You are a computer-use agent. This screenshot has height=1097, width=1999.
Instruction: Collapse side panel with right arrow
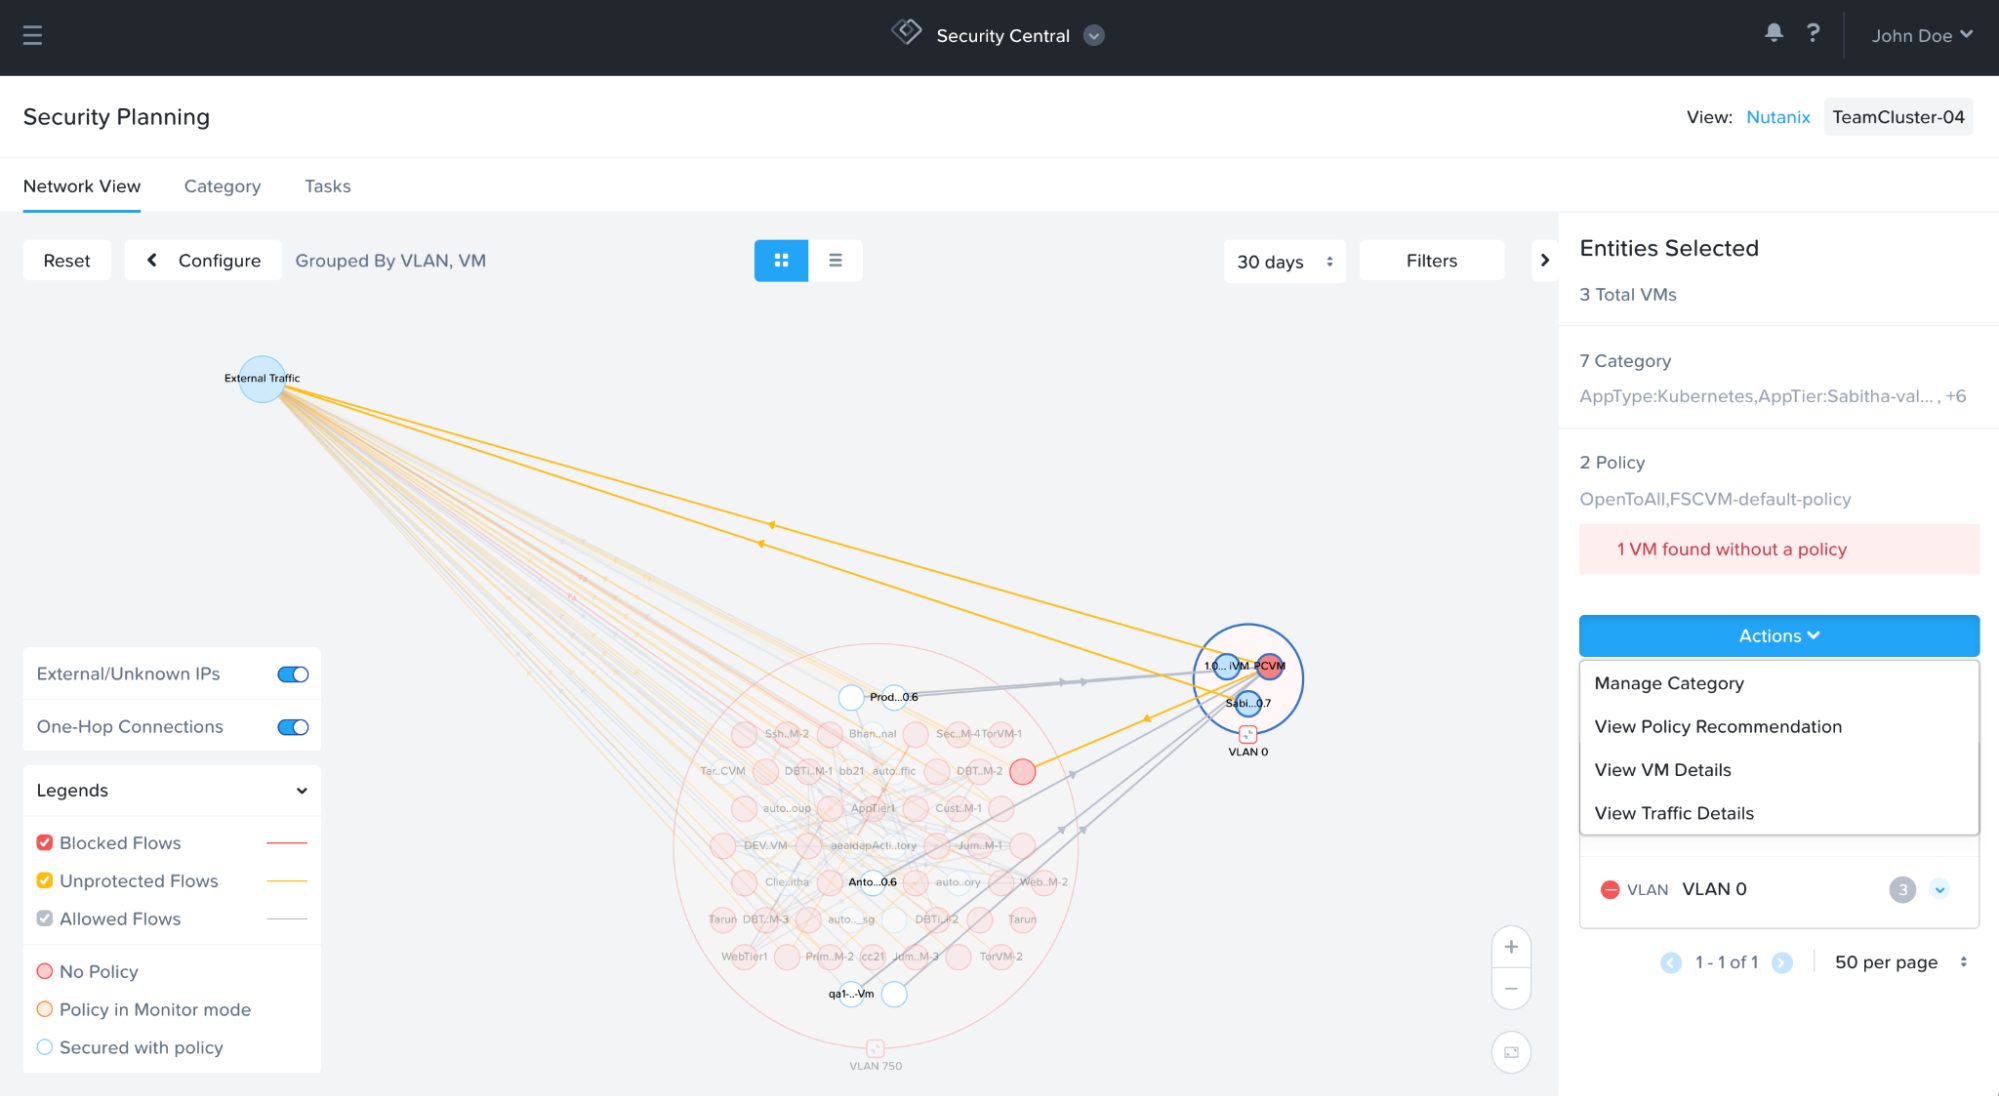(x=1544, y=260)
